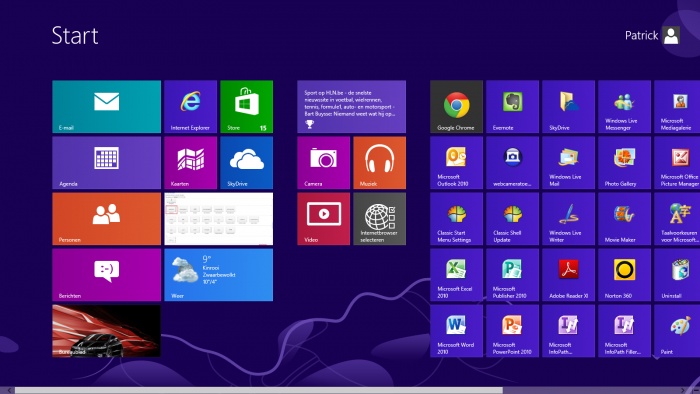This screenshot has width=700, height=394.
Task: Launch Microsoft Word 2010
Action: pos(456,331)
